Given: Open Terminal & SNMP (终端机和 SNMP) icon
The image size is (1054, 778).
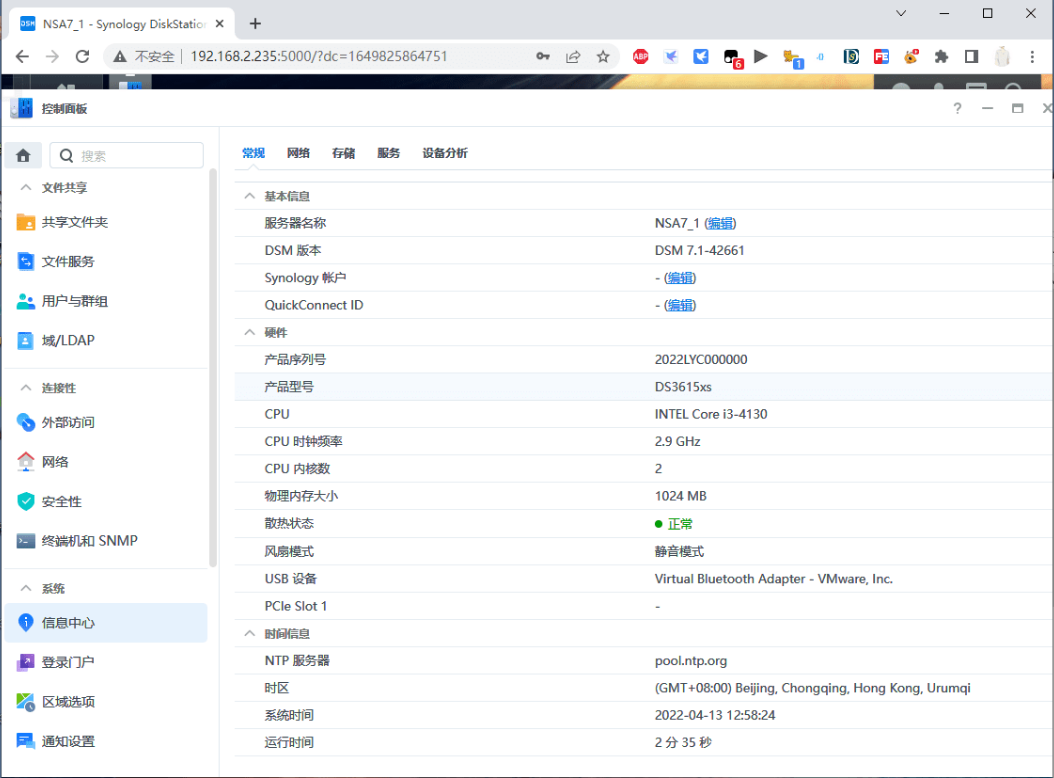Looking at the screenshot, I should pos(26,541).
